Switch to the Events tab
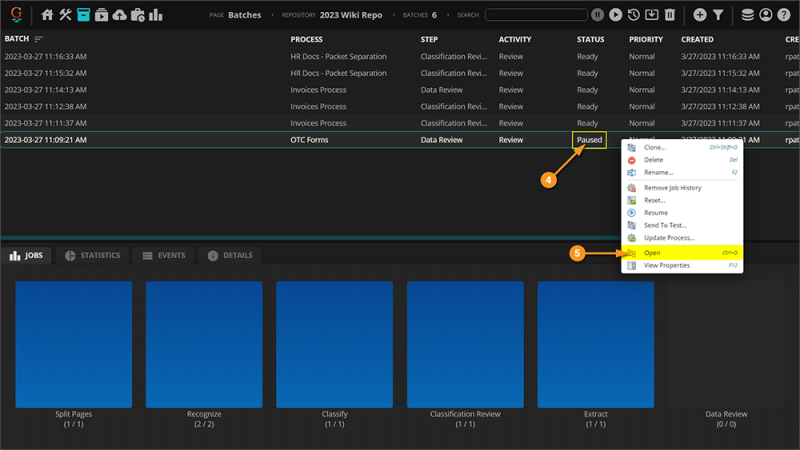This screenshot has width=800, height=450. tap(163, 256)
